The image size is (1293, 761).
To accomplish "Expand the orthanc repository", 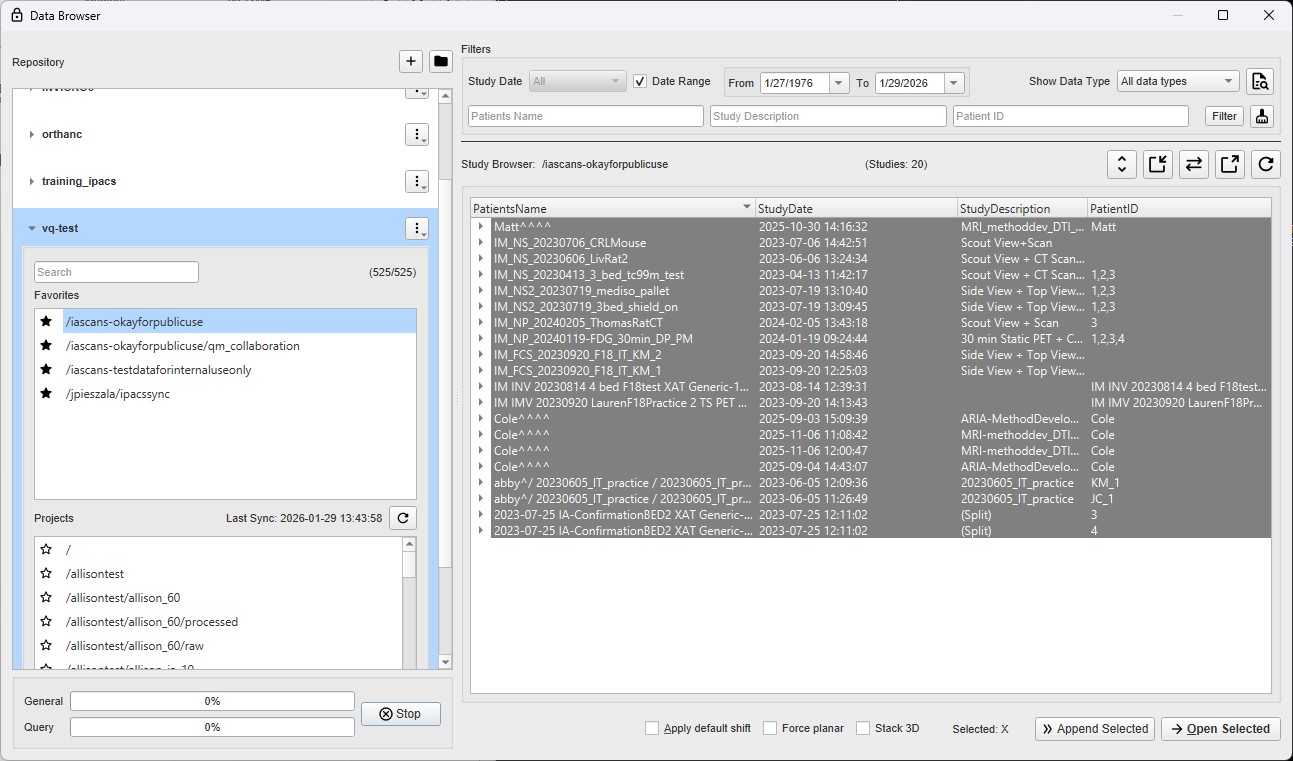I will pyautogui.click(x=32, y=135).
